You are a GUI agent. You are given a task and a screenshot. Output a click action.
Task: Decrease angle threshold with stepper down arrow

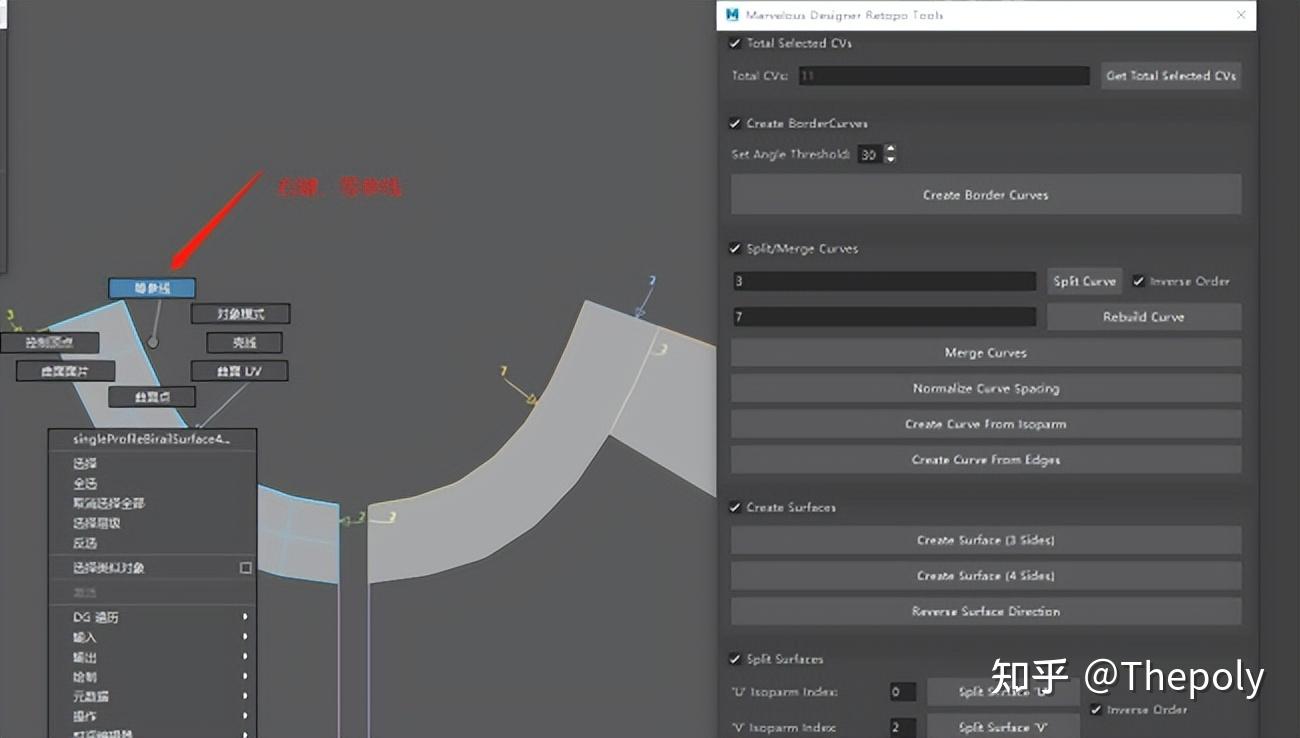[x=890, y=160]
